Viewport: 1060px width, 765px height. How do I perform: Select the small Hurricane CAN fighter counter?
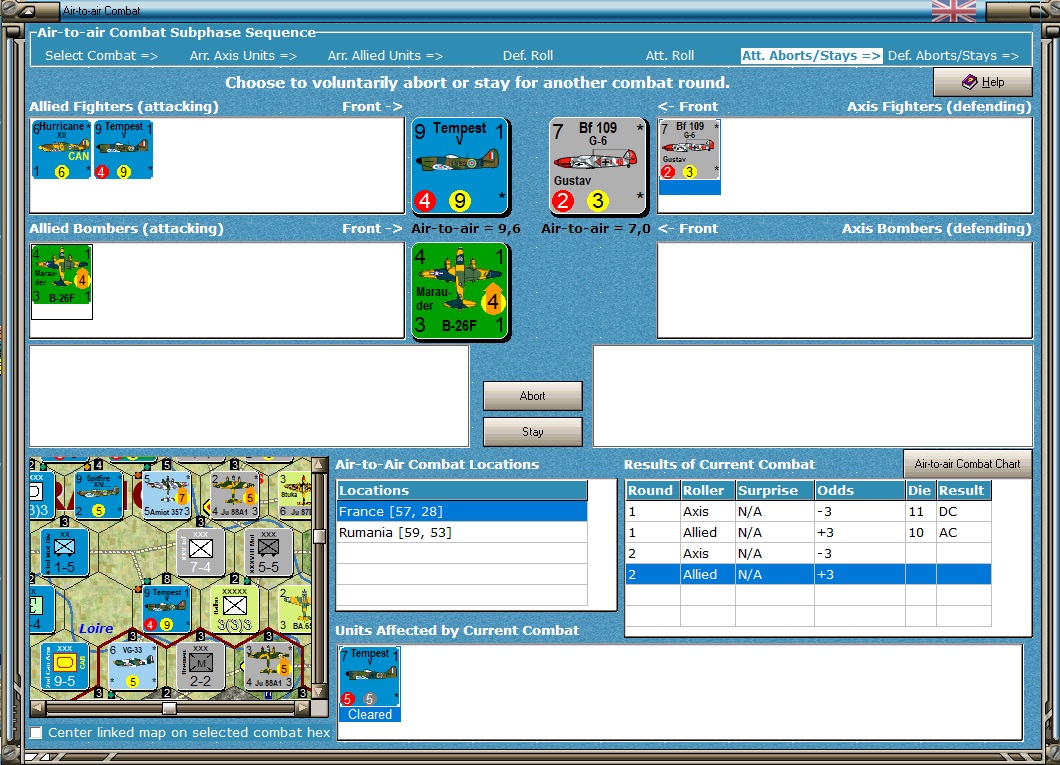pos(61,149)
